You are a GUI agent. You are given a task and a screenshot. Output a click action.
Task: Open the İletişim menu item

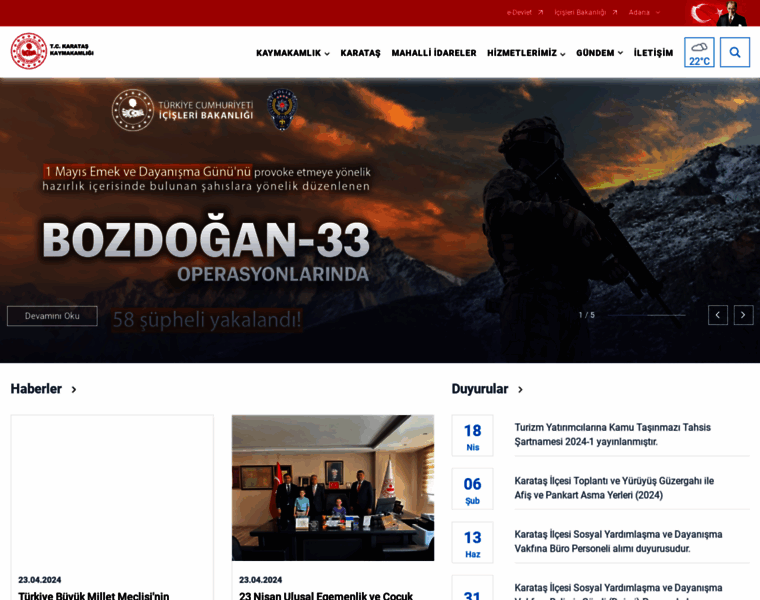tap(653, 53)
